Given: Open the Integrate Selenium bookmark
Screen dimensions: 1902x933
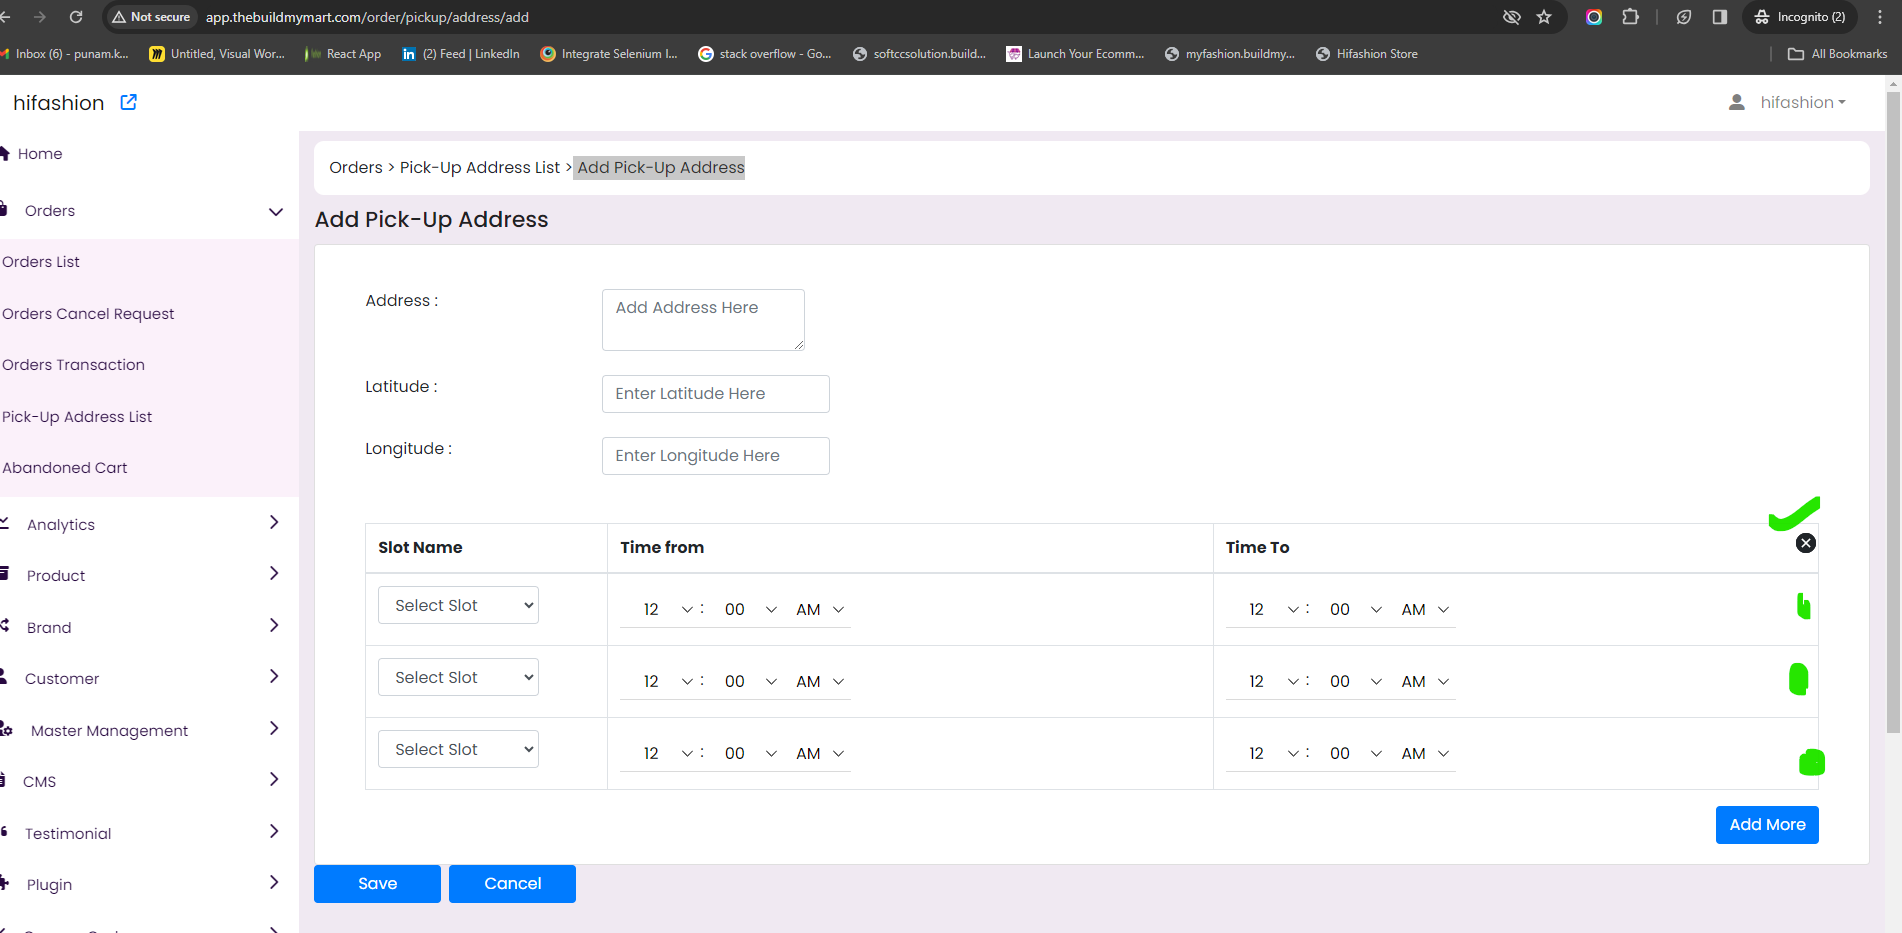Looking at the screenshot, I should coord(609,54).
